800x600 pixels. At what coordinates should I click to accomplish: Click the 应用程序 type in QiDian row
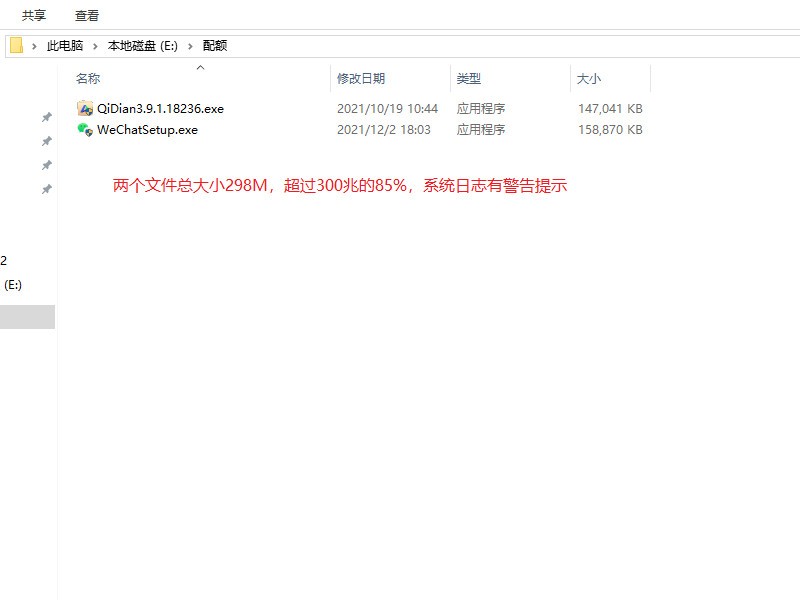(481, 109)
